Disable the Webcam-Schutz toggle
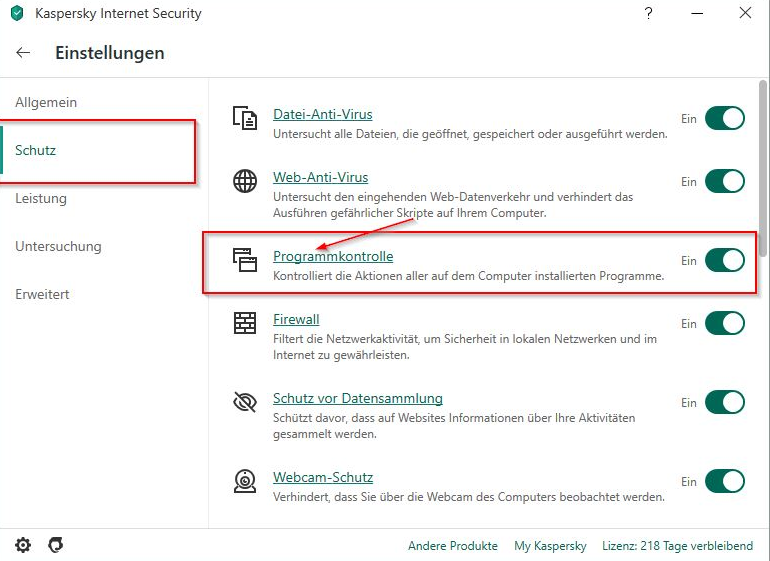 (725, 481)
